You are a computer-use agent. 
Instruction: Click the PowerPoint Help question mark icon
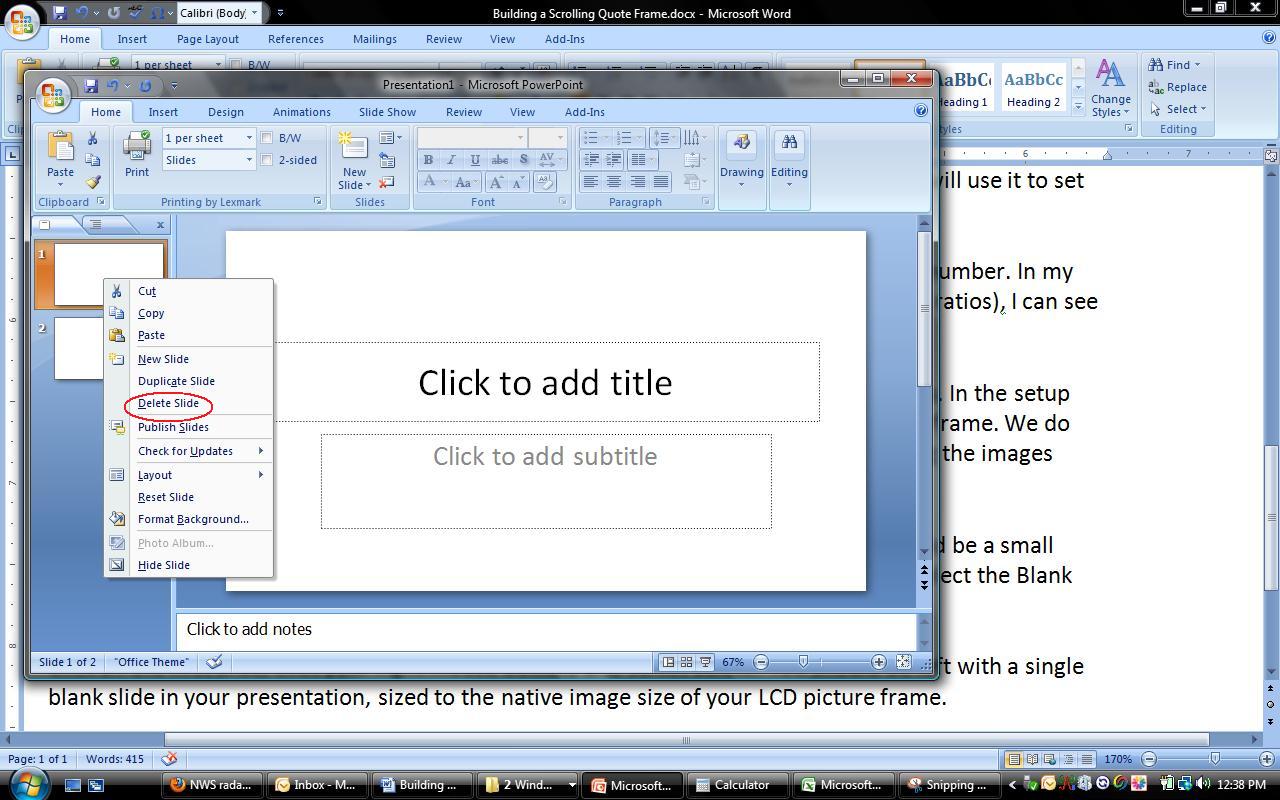click(921, 111)
